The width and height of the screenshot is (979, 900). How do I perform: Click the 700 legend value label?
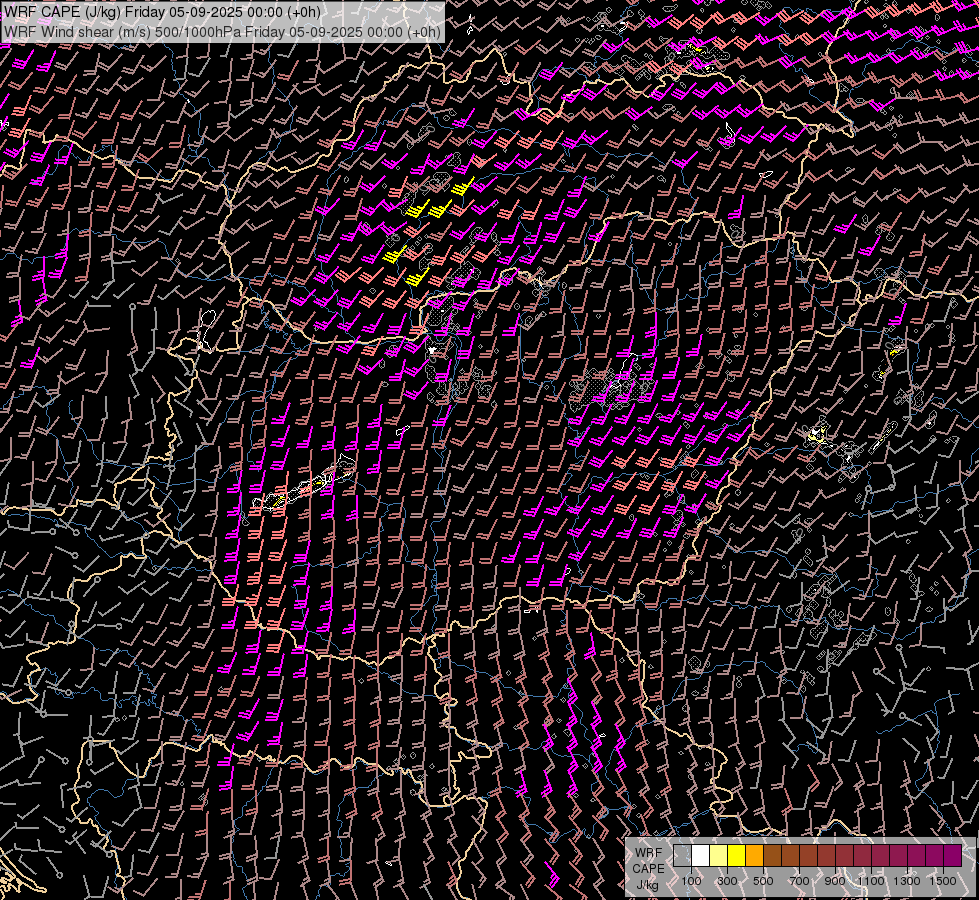pos(799,881)
